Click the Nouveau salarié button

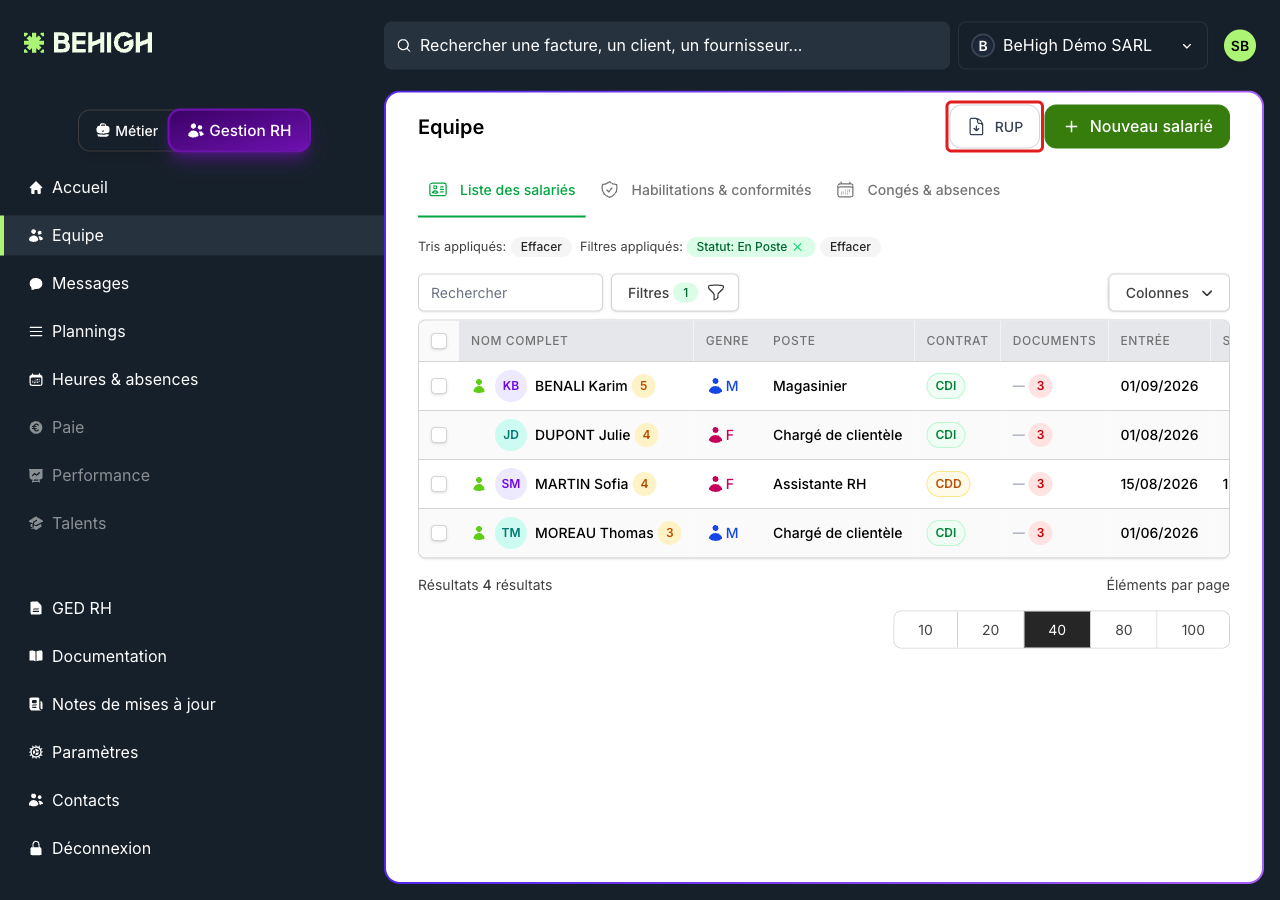click(1138, 127)
